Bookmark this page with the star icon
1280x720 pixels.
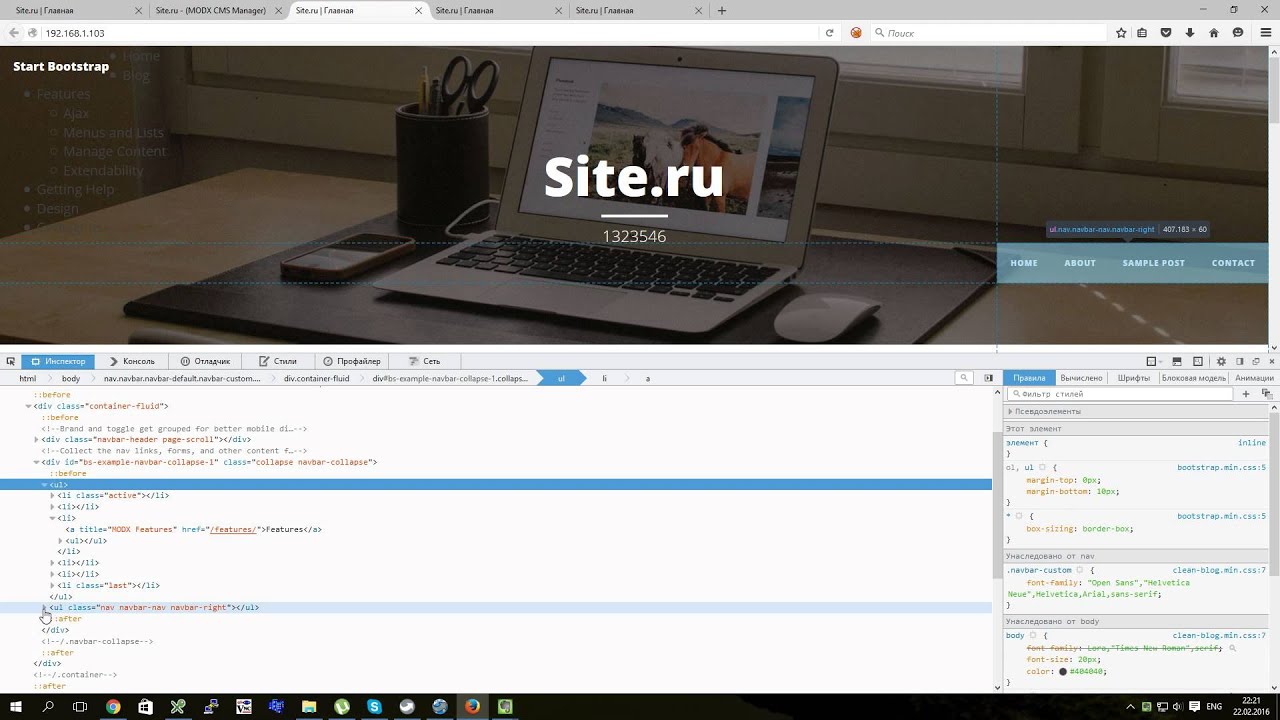pyautogui.click(x=1121, y=33)
